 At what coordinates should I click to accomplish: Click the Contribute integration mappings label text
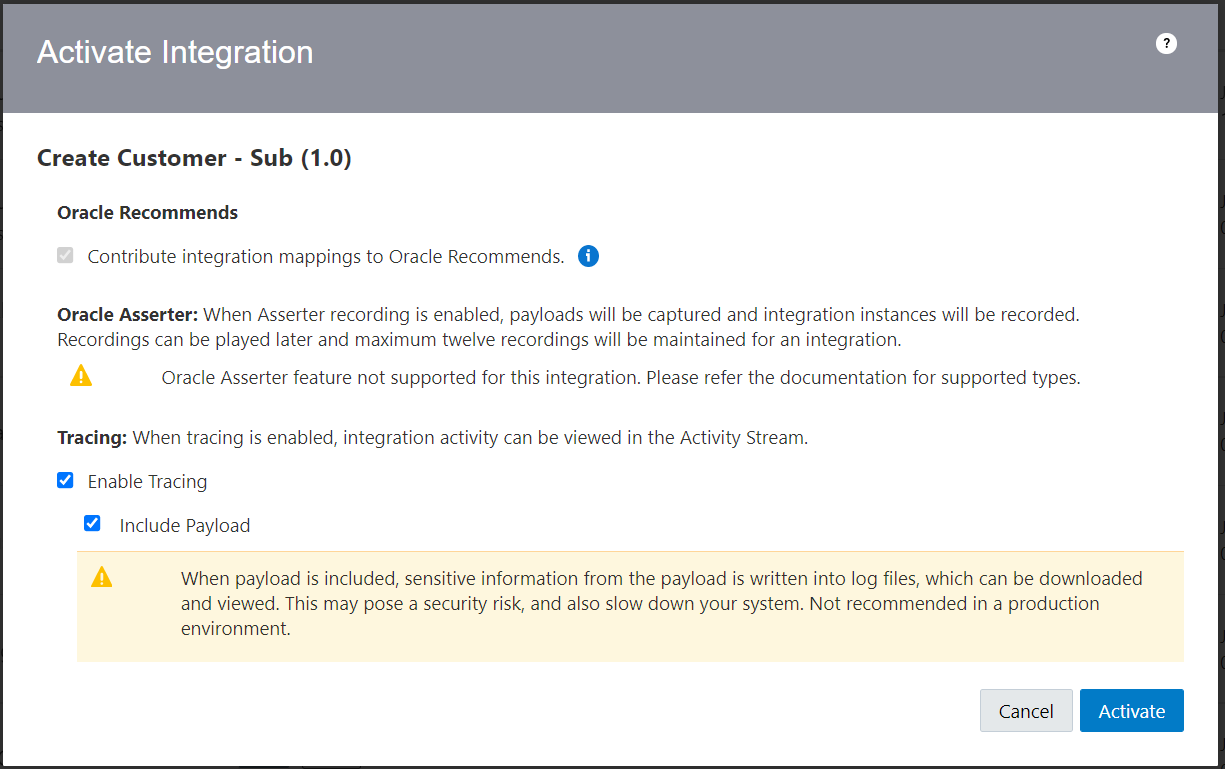pos(326,256)
